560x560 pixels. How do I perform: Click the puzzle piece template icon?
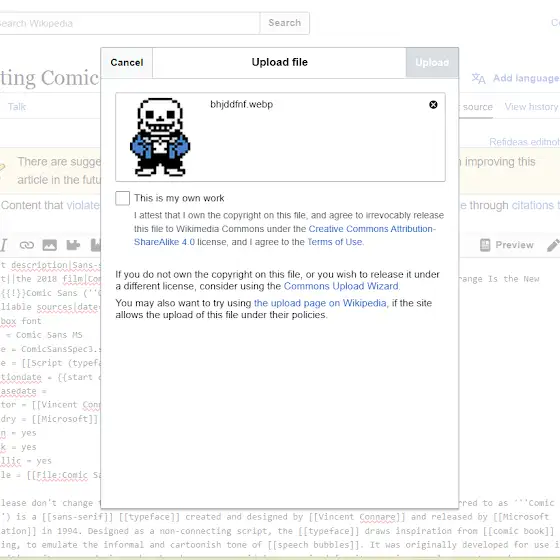pyautogui.click(x=73, y=245)
